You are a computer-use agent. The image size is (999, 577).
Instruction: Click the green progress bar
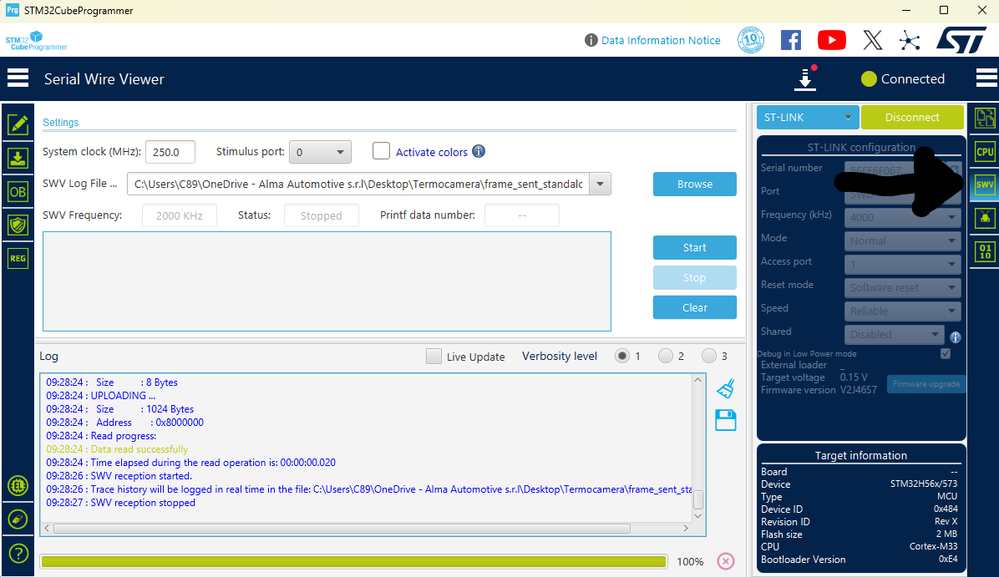(x=354, y=561)
